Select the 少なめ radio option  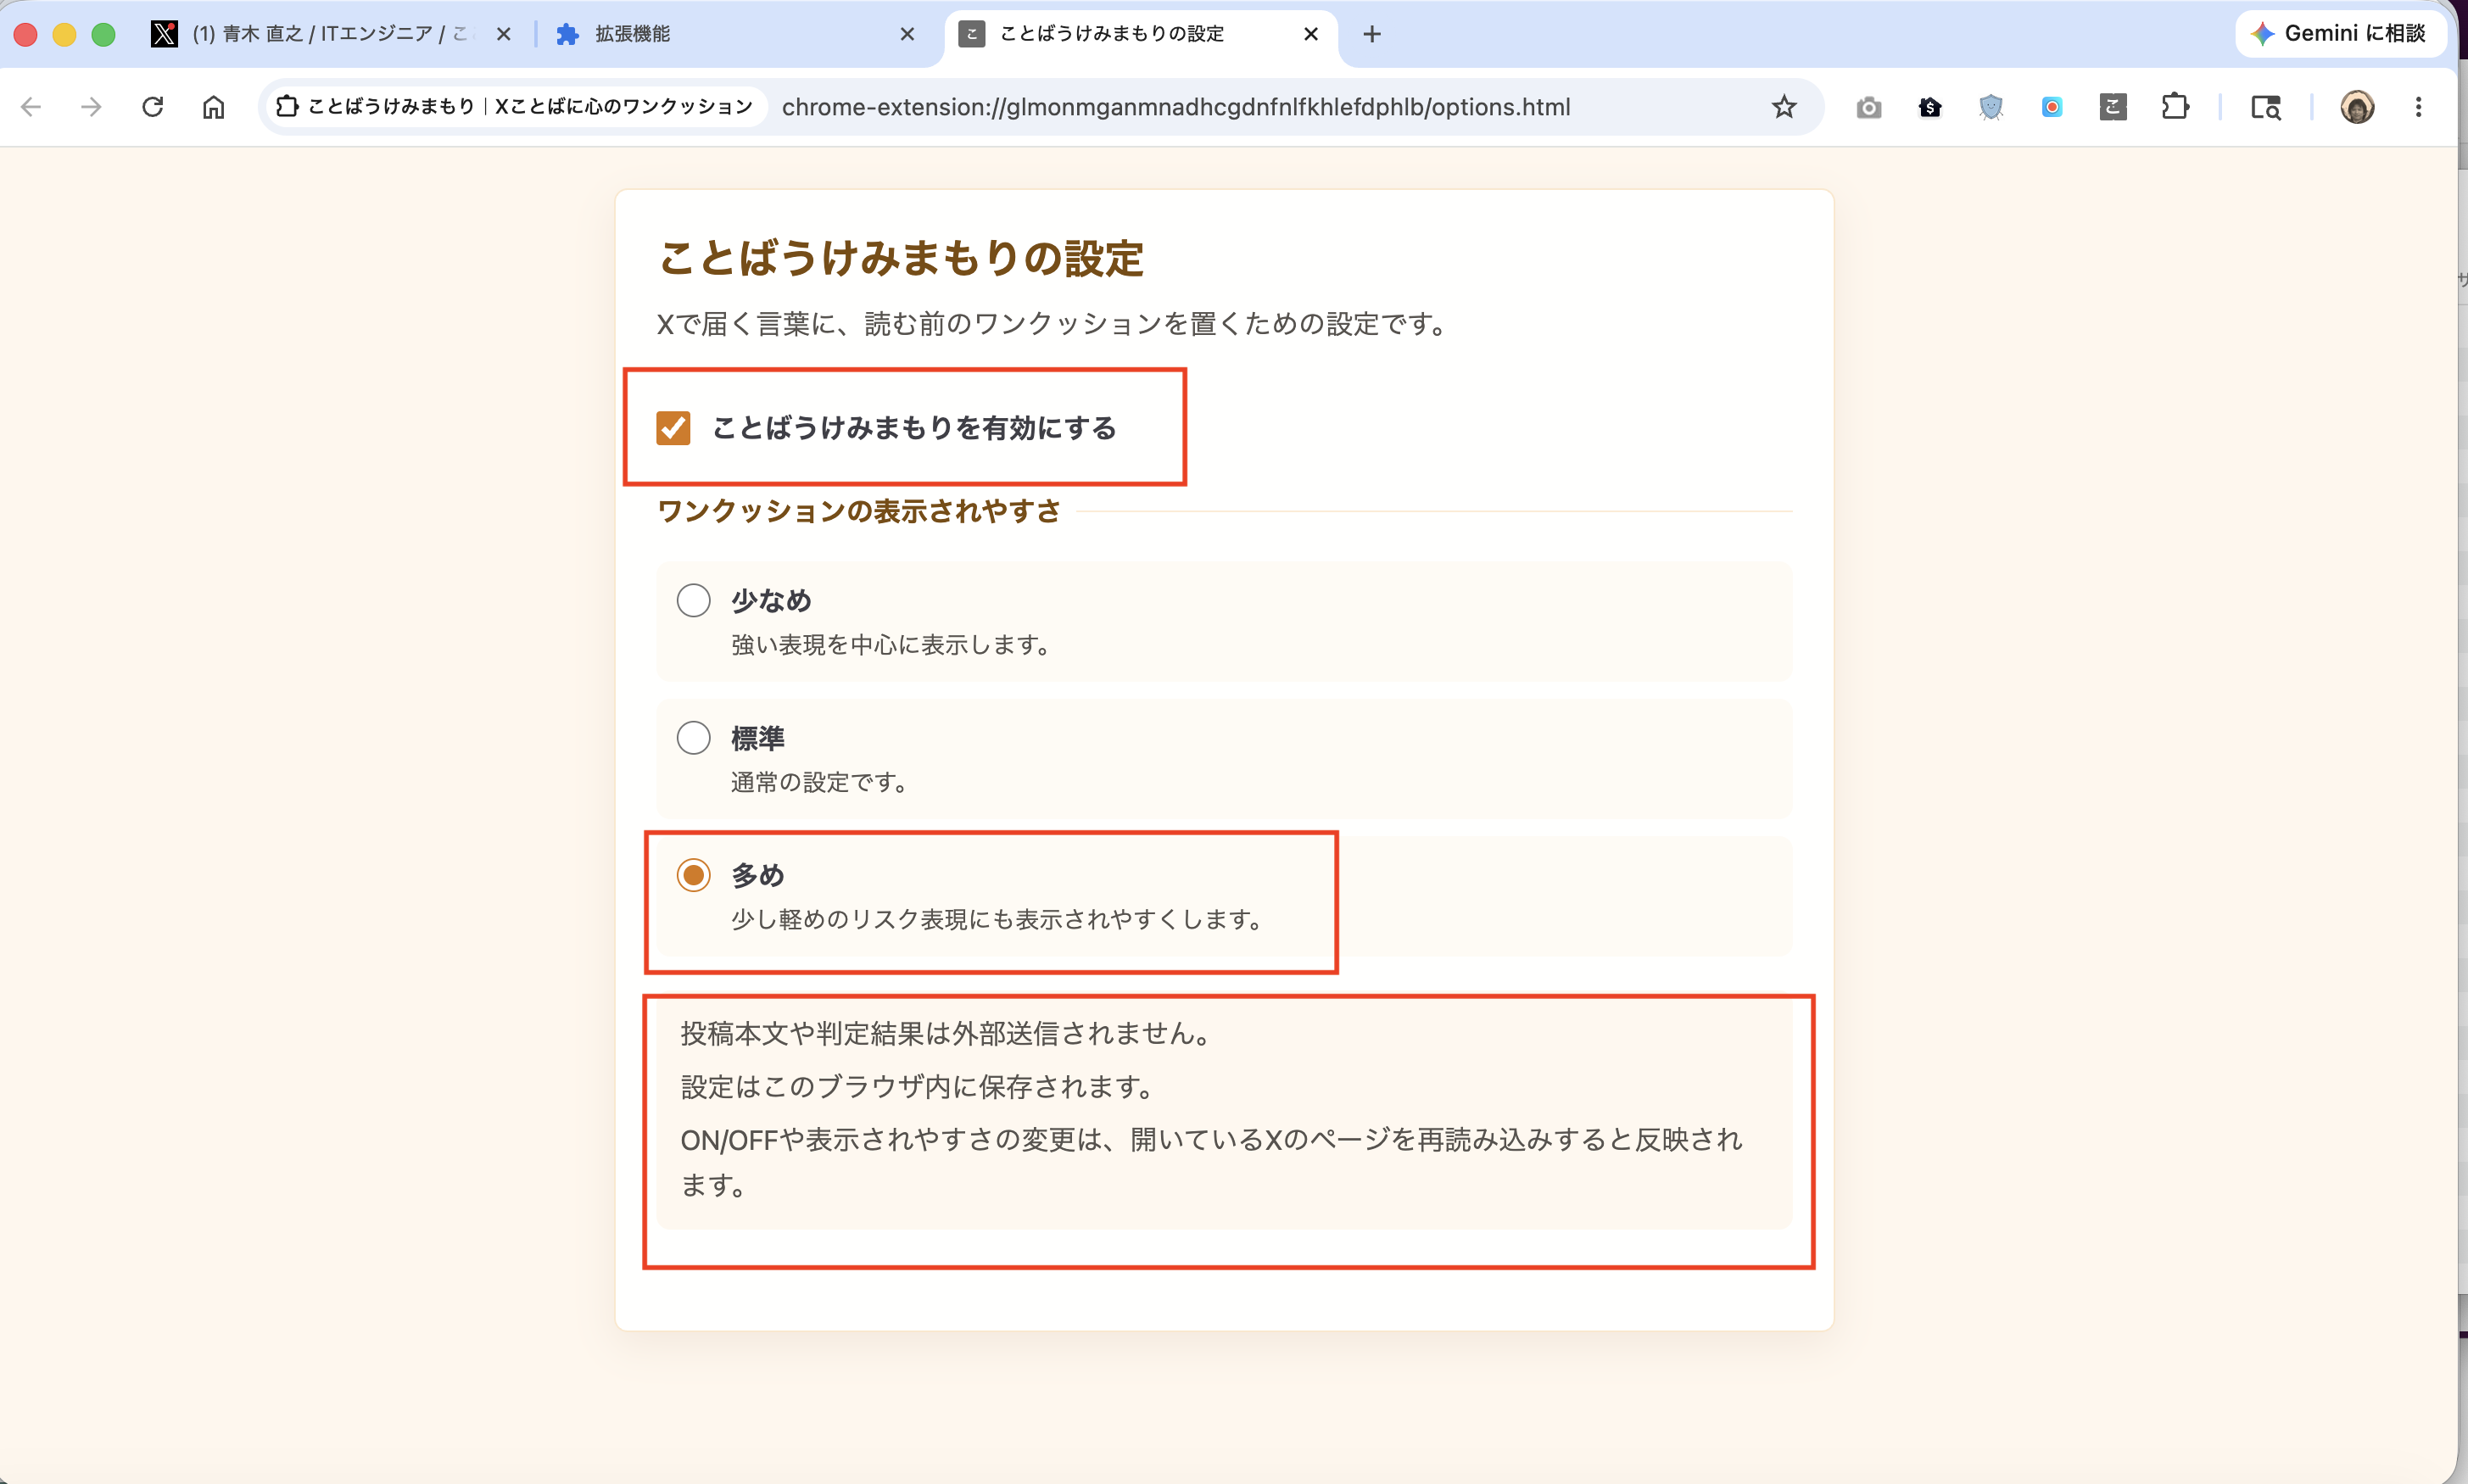click(693, 600)
